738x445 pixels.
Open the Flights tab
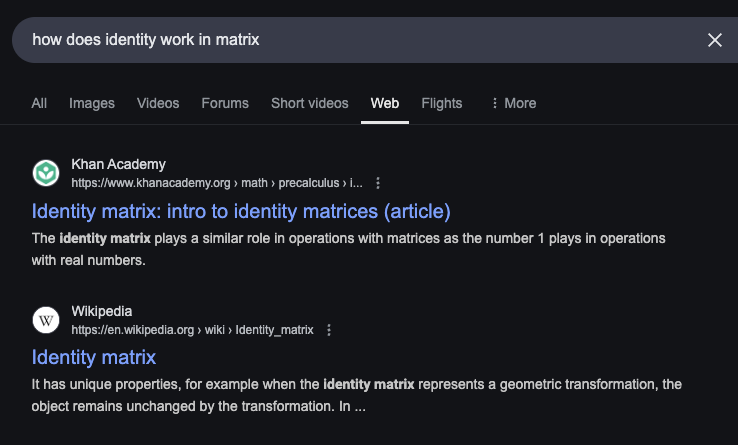442,103
